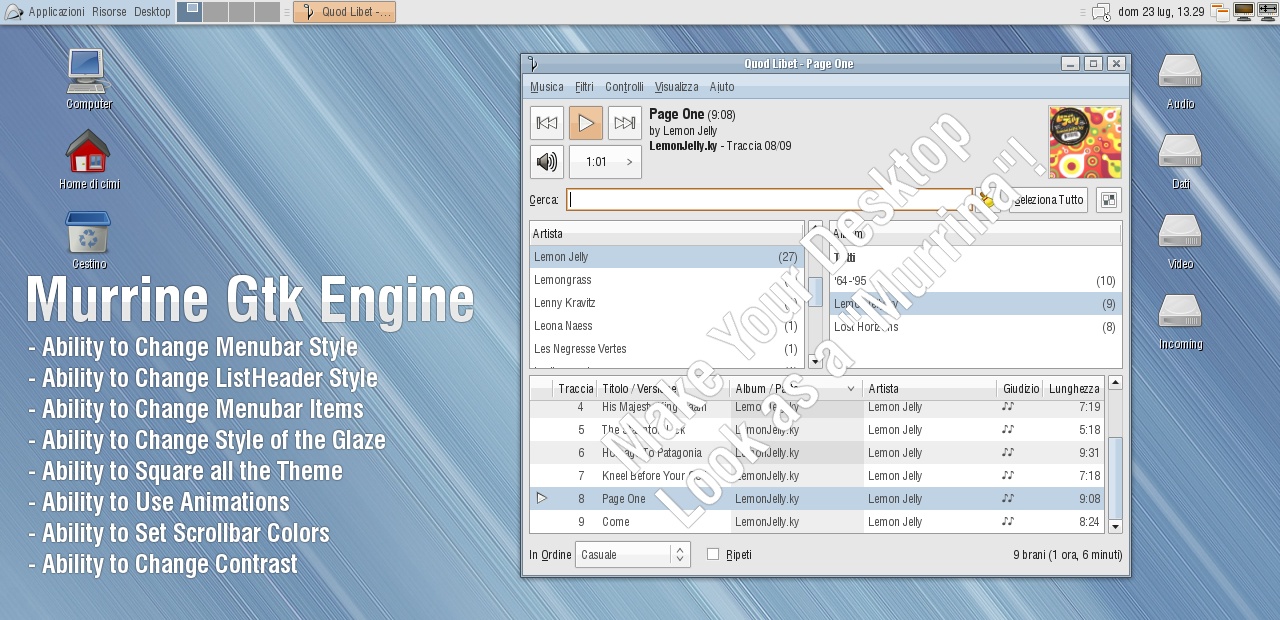
Task: Click the monitor display tray icon
Action: click(x=1244, y=12)
